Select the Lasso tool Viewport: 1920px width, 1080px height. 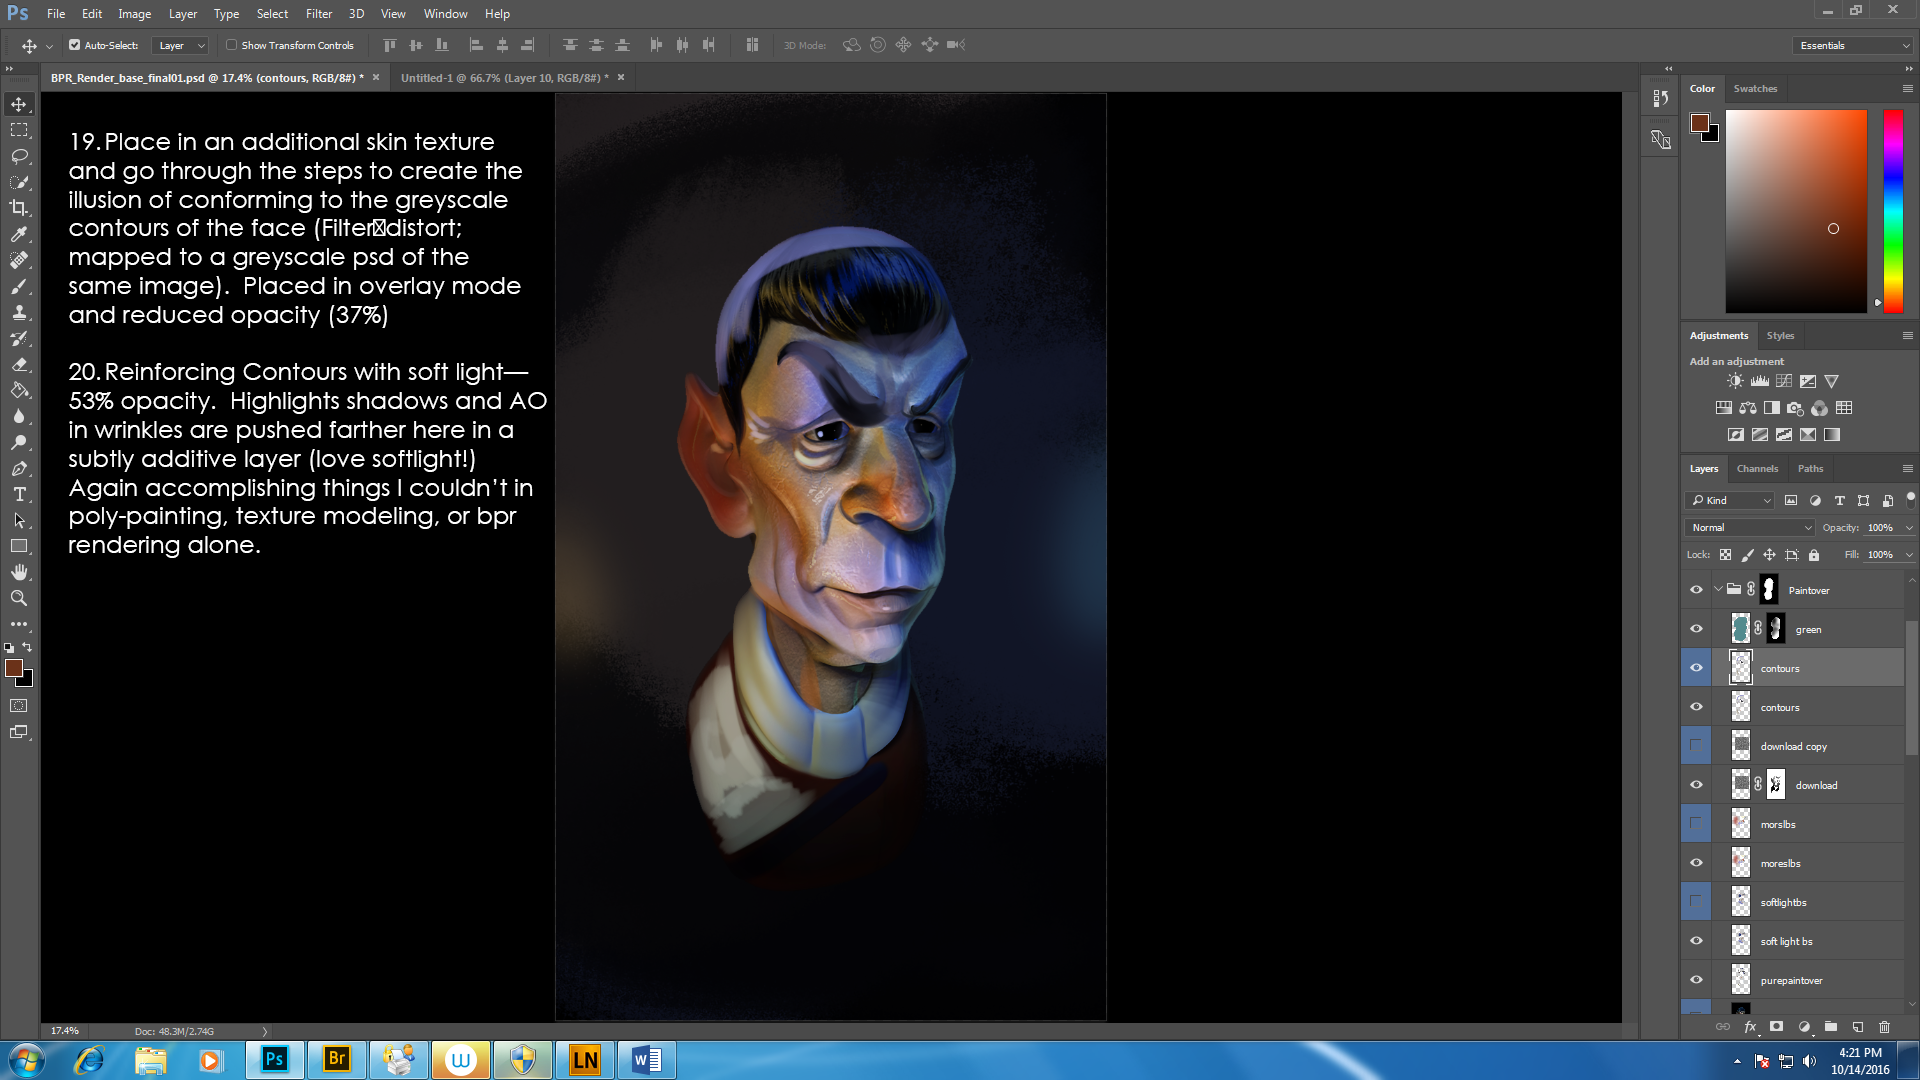coord(19,156)
